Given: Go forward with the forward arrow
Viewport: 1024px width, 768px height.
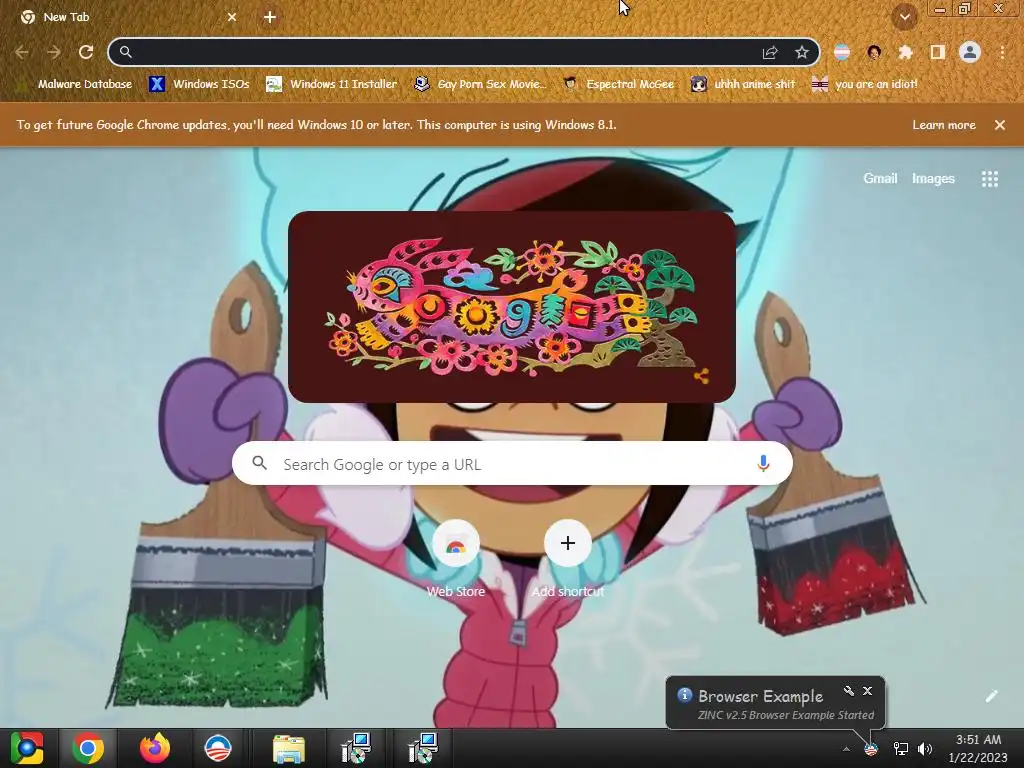Looking at the screenshot, I should click(x=54, y=52).
